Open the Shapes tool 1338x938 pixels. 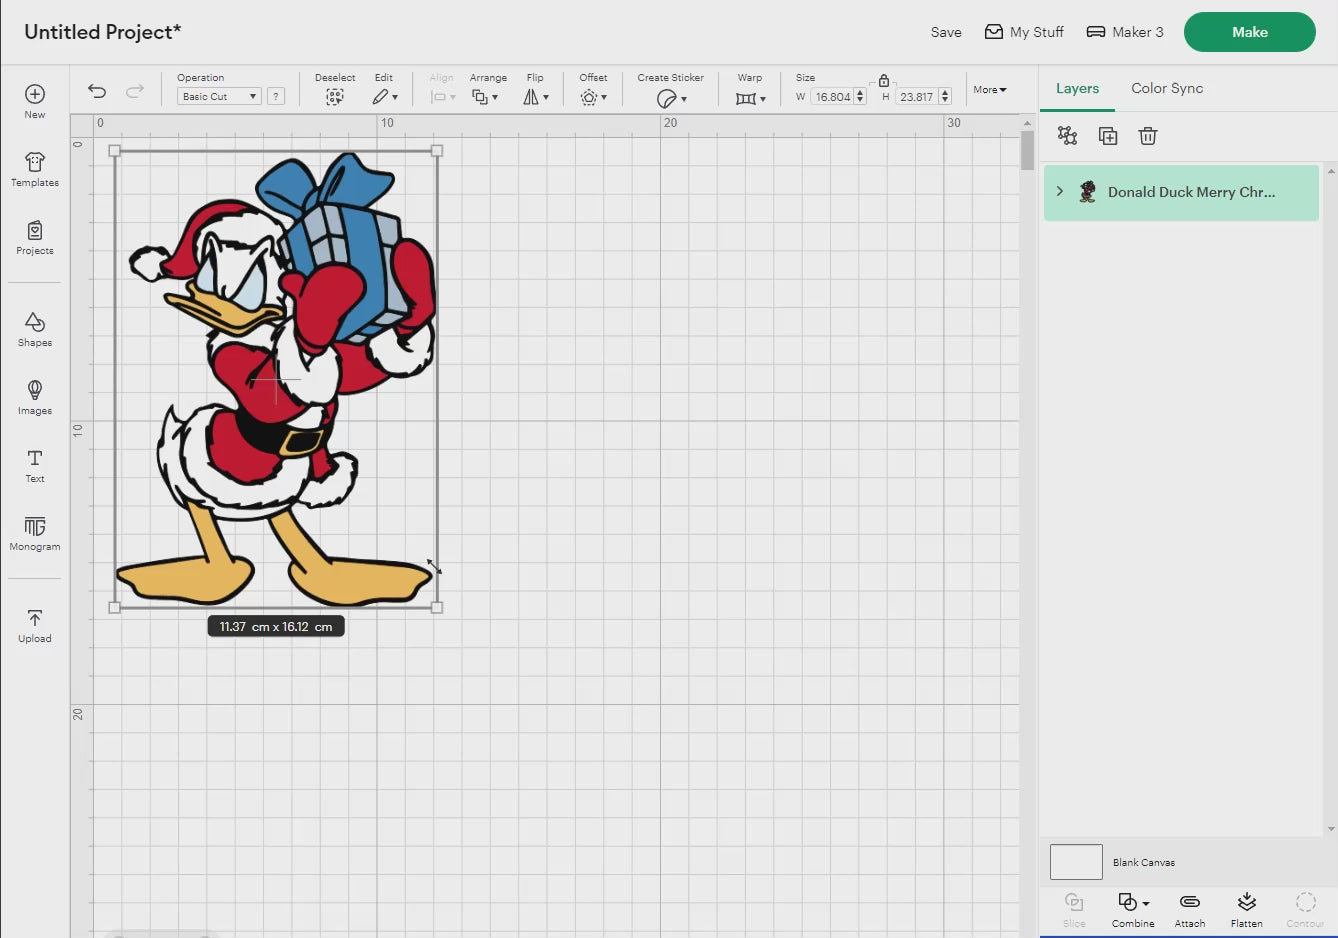(35, 329)
